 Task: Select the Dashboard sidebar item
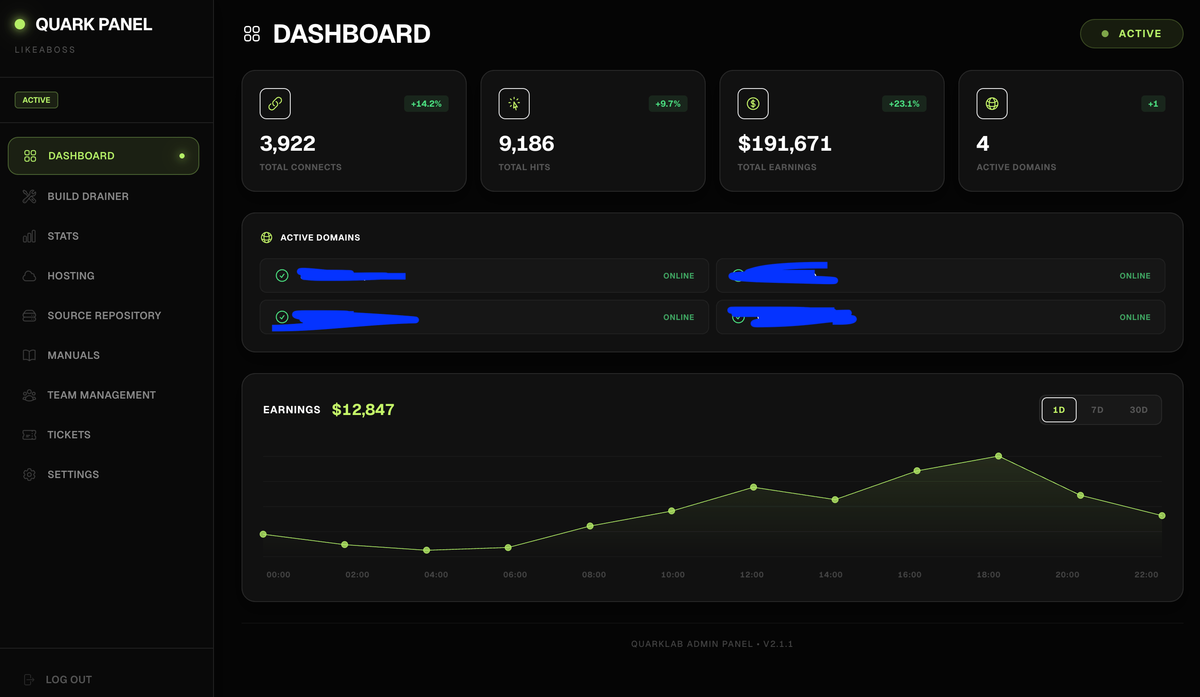104,156
